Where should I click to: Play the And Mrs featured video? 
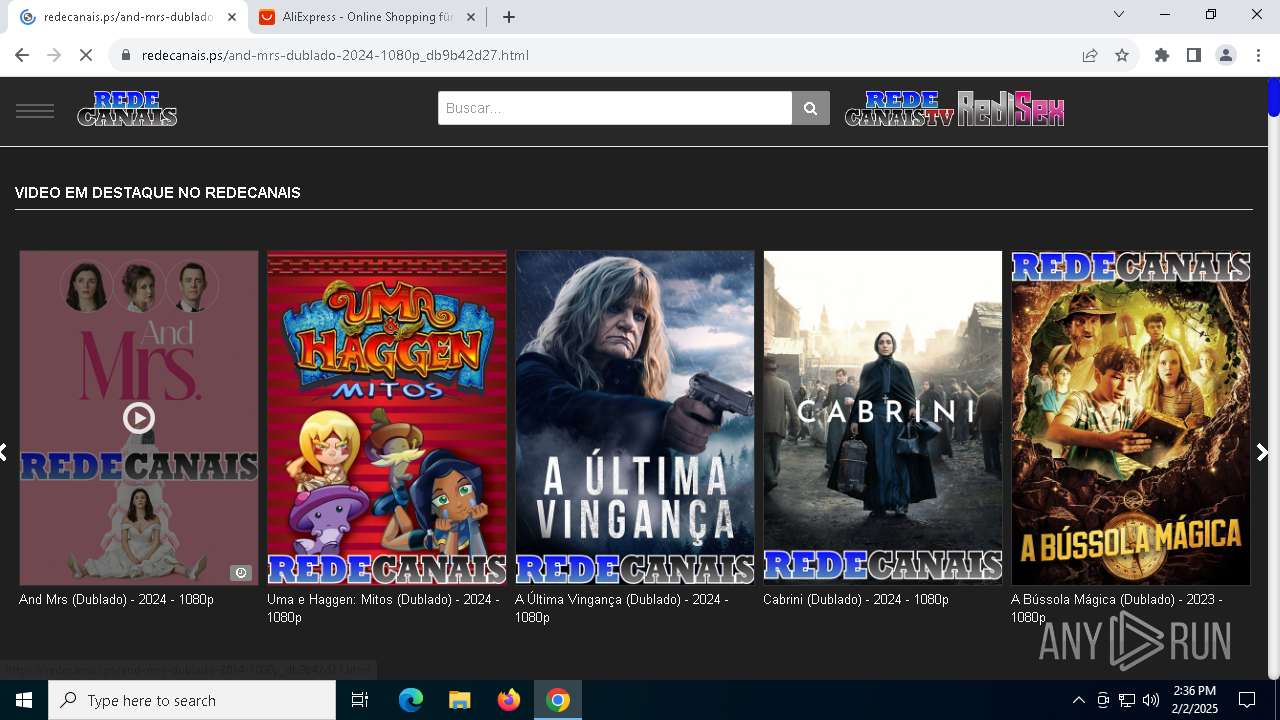tap(139, 417)
